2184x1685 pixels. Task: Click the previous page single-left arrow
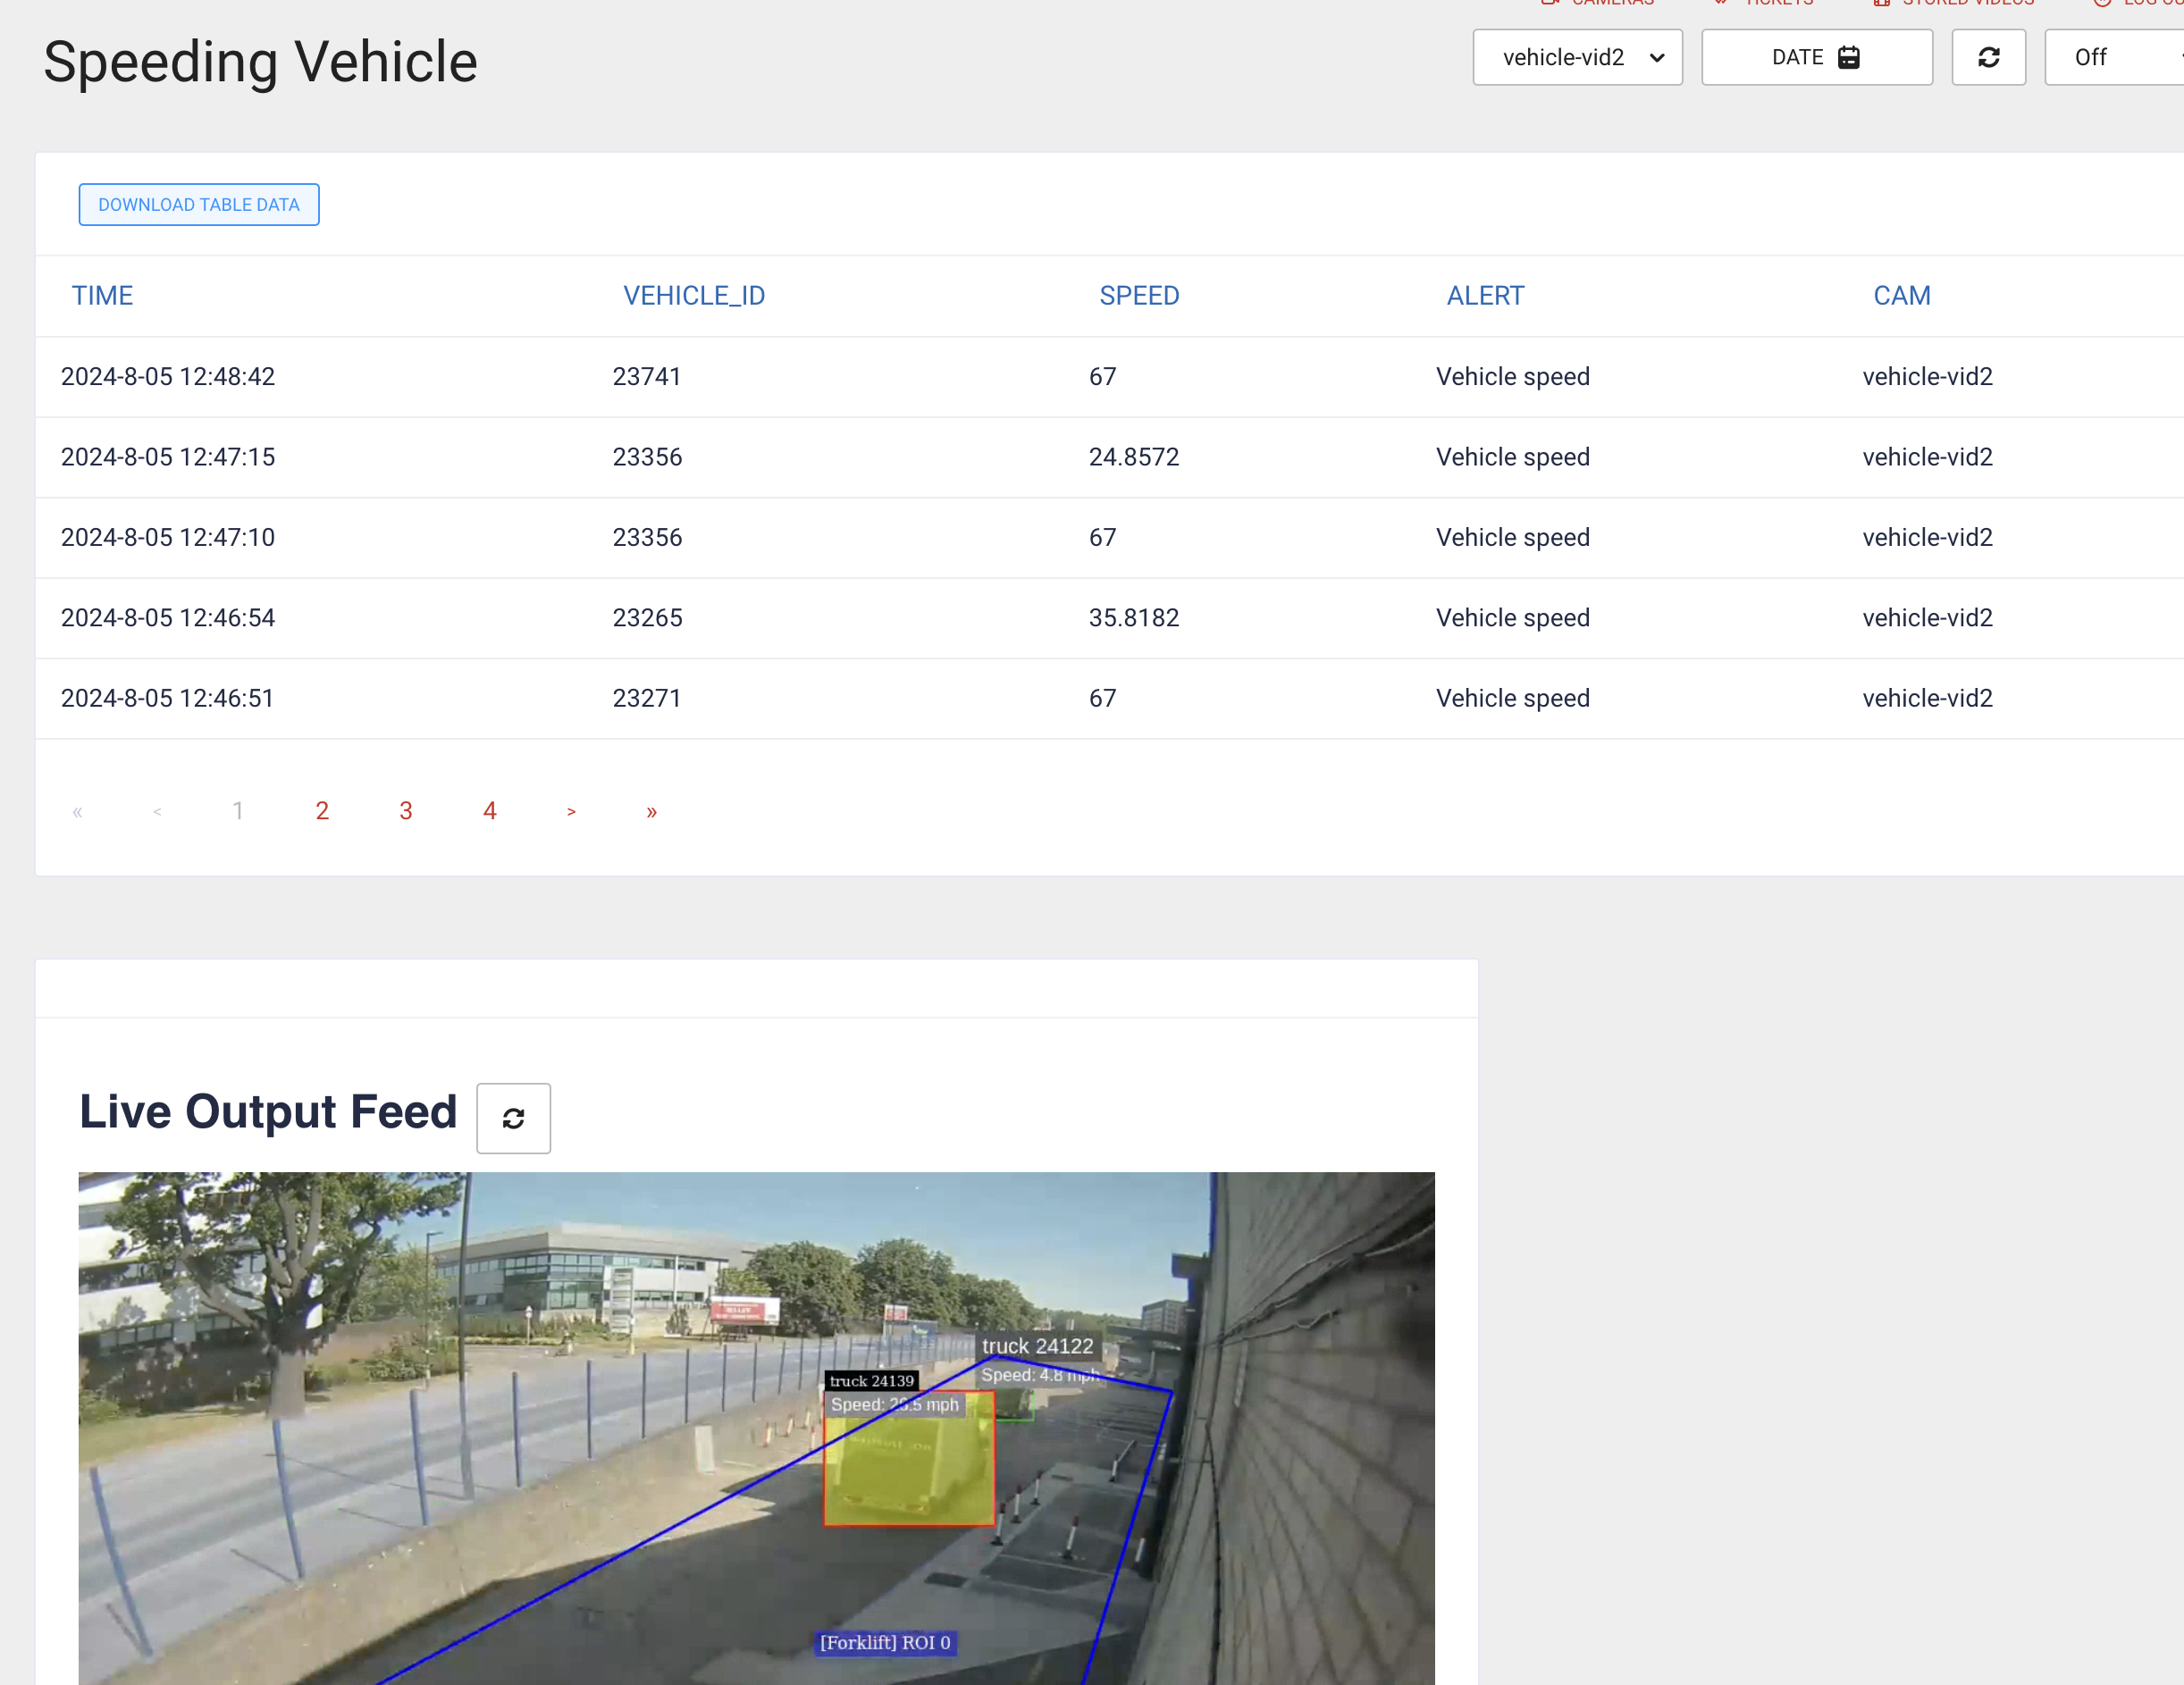tap(157, 811)
